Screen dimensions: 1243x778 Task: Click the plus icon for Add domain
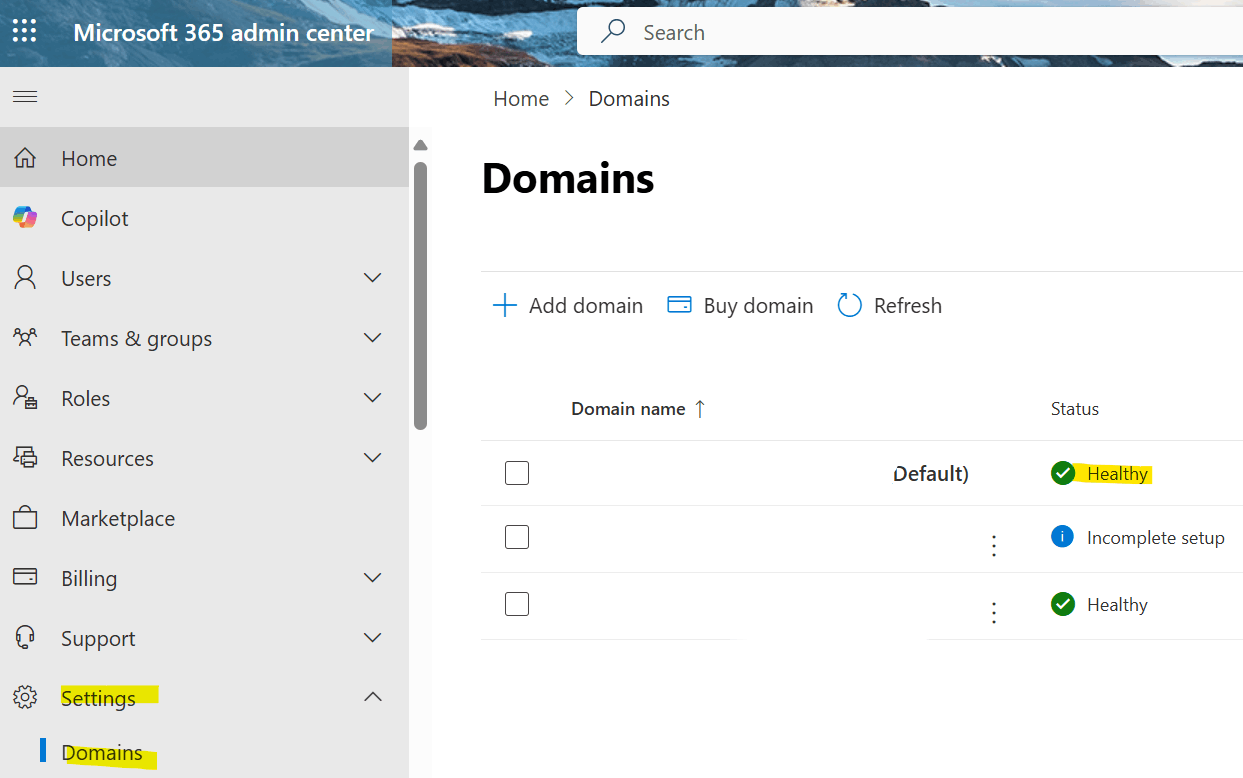[505, 305]
